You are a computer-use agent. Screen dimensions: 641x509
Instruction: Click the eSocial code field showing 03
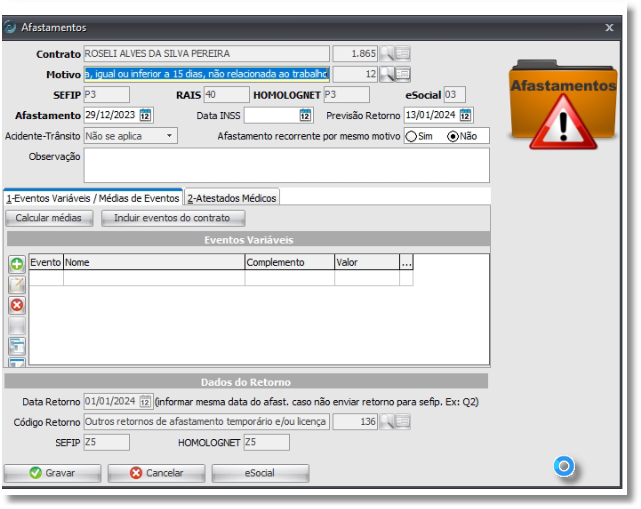click(455, 95)
